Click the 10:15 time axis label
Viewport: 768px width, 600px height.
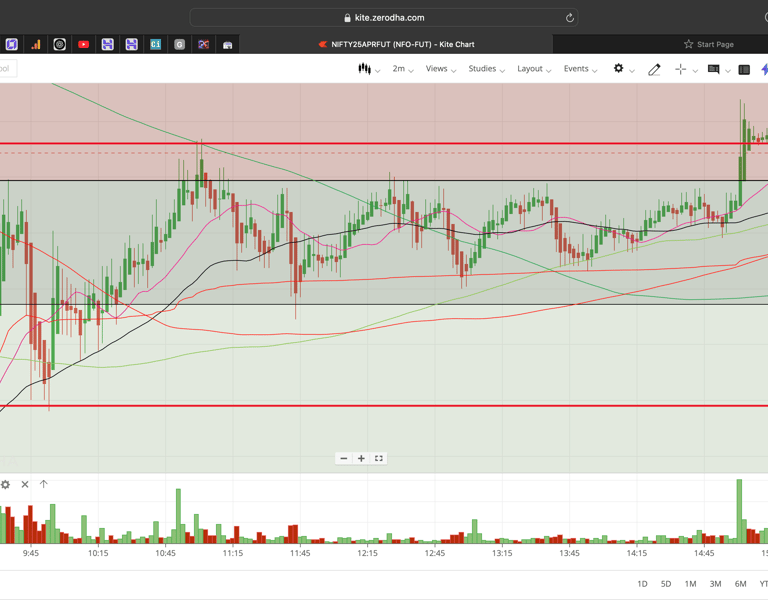click(98, 553)
